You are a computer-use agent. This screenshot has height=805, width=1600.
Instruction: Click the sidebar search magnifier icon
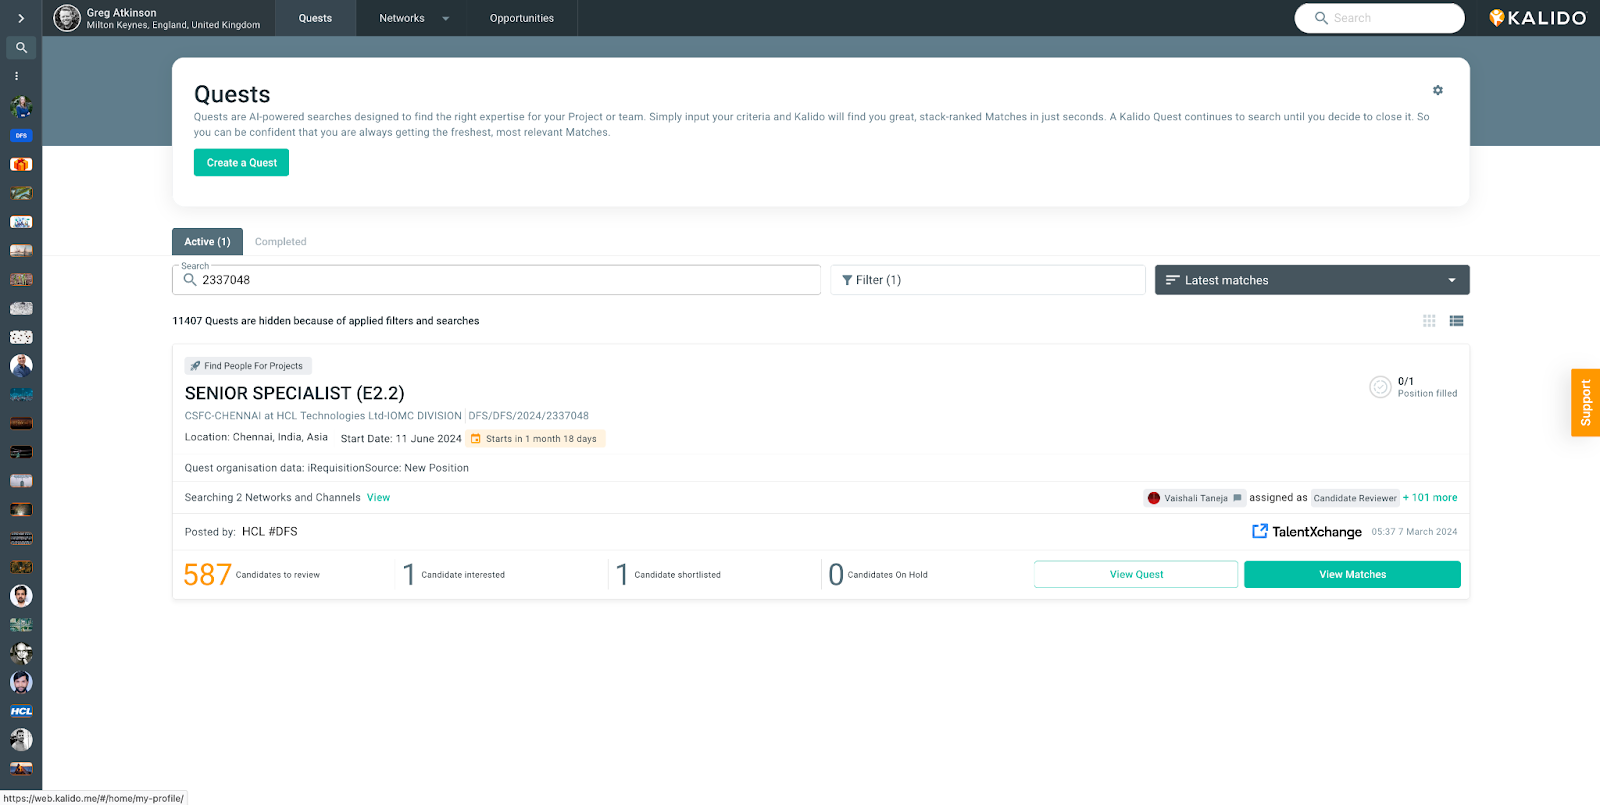coord(21,47)
